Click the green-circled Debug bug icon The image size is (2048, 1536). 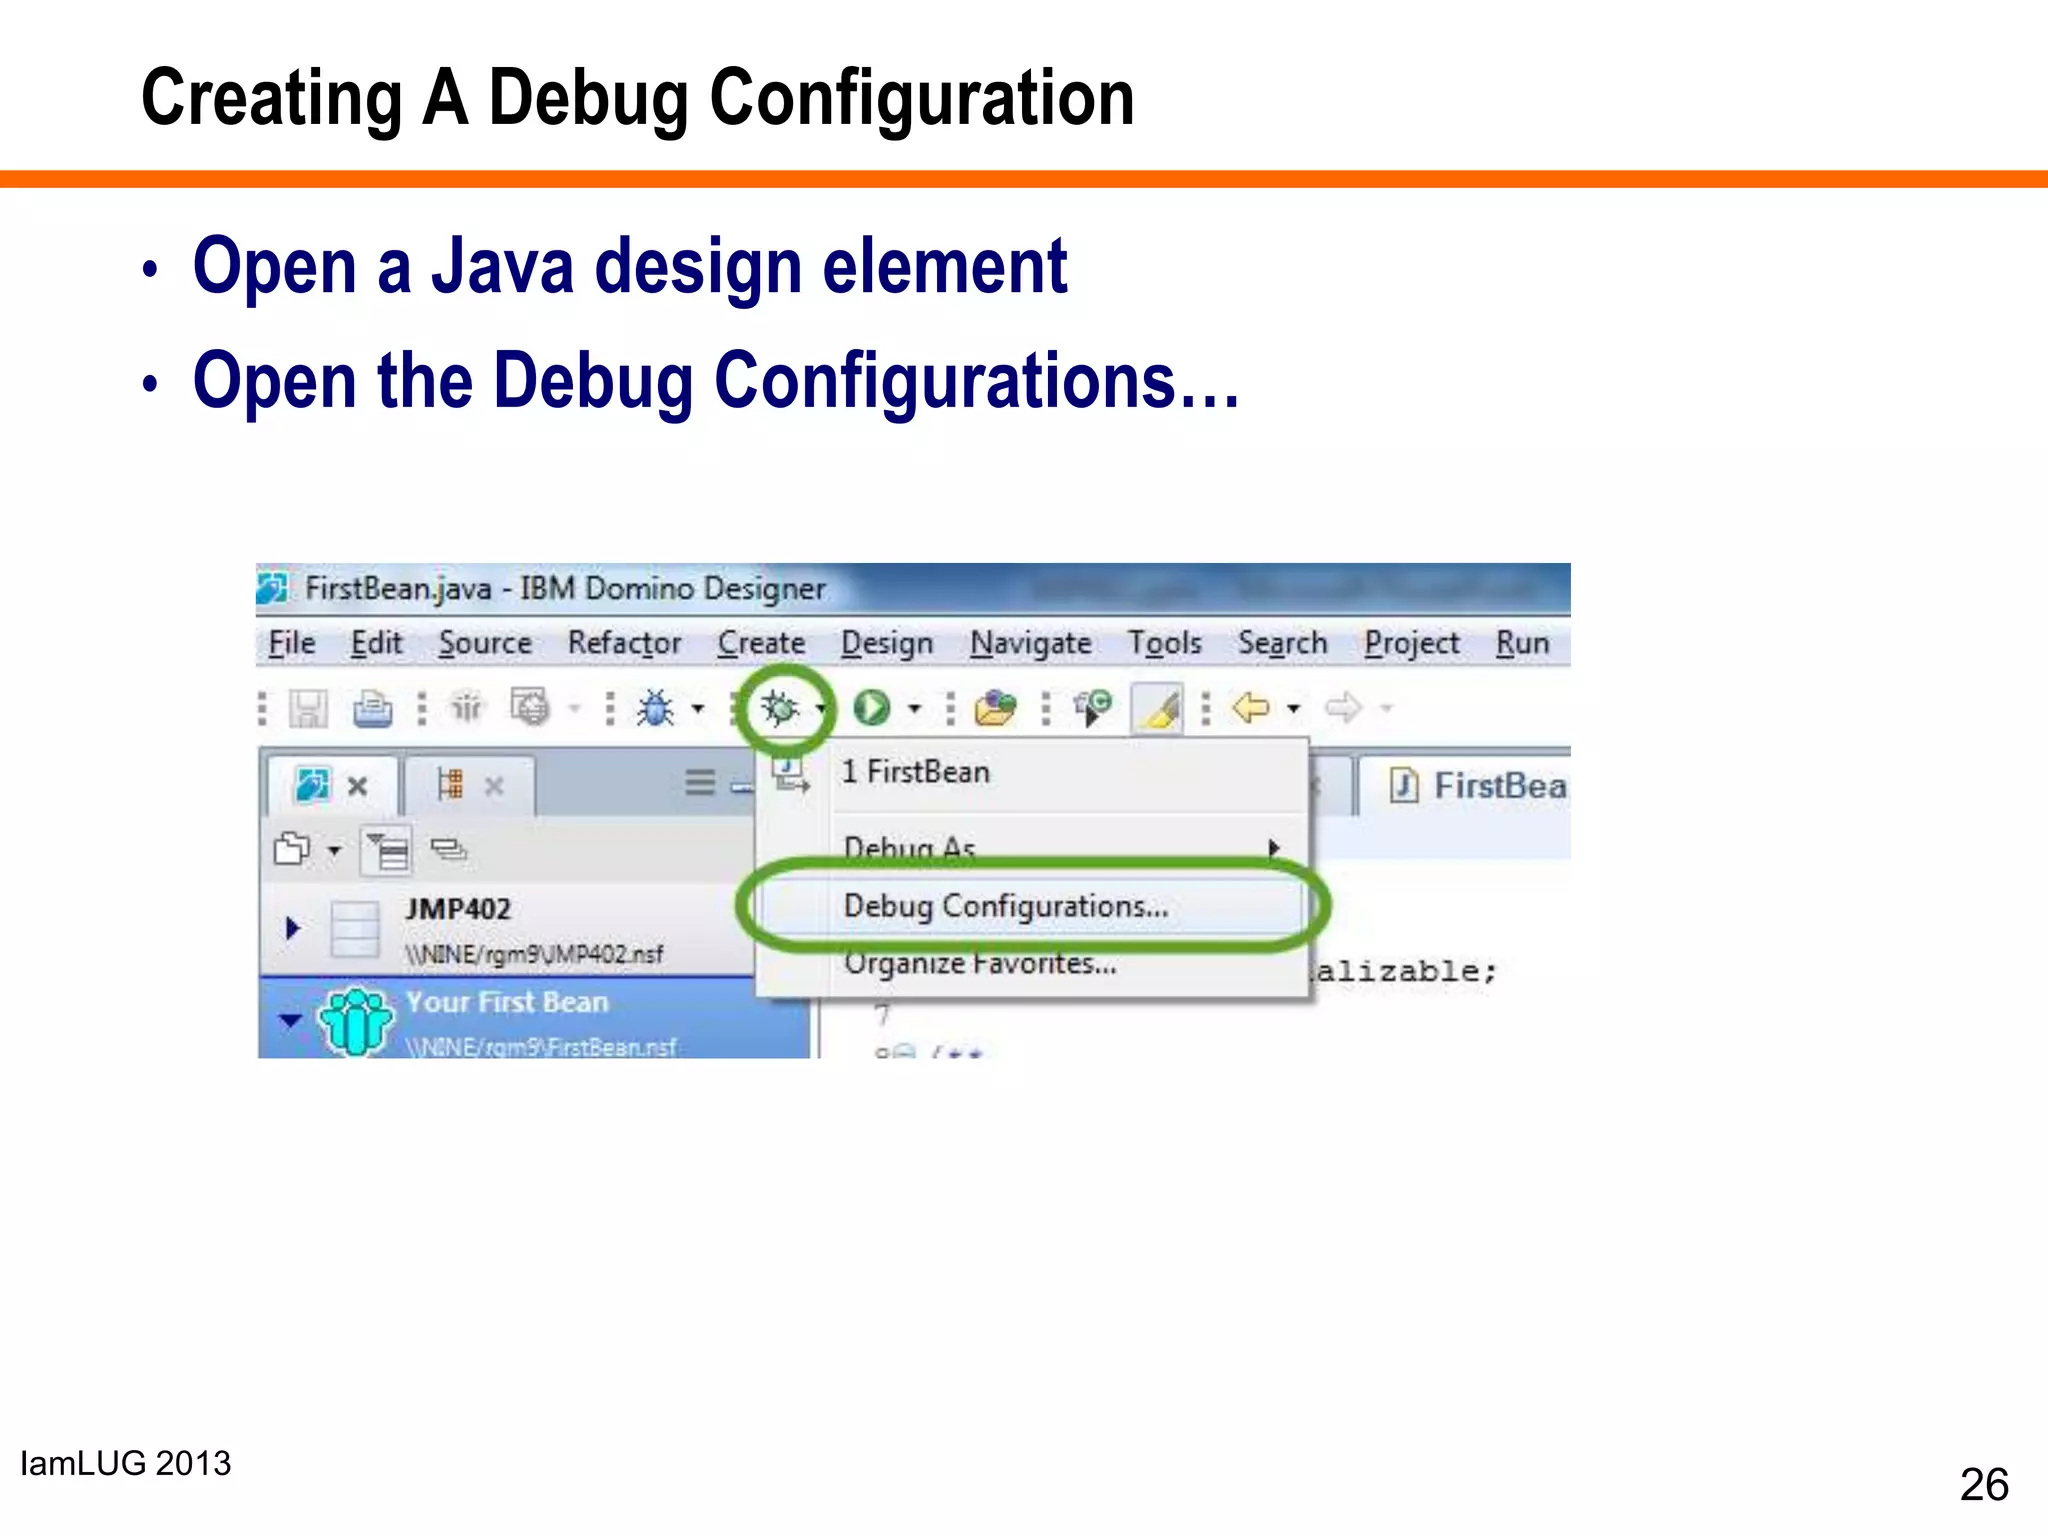(779, 708)
